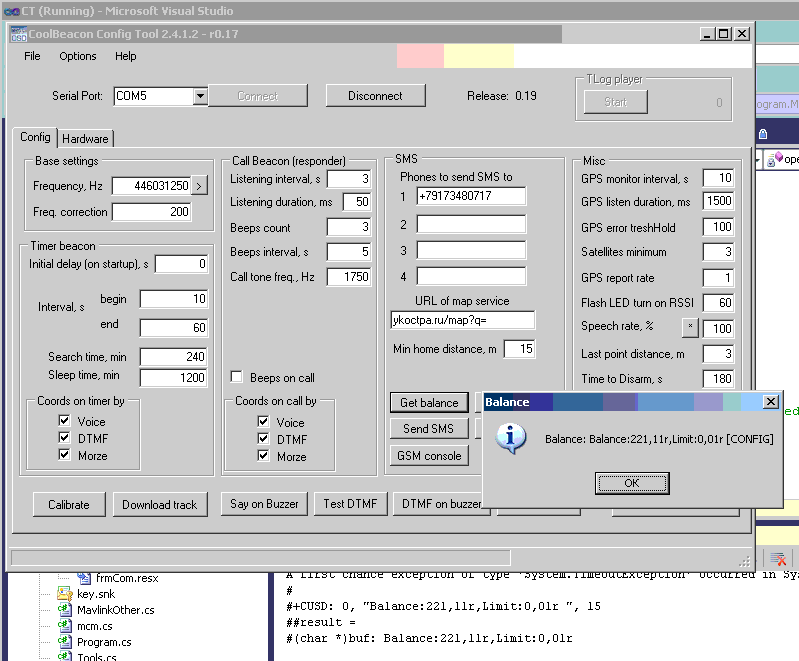
Task: Uncheck Voice under Coords on timer by
Action: click(65, 422)
